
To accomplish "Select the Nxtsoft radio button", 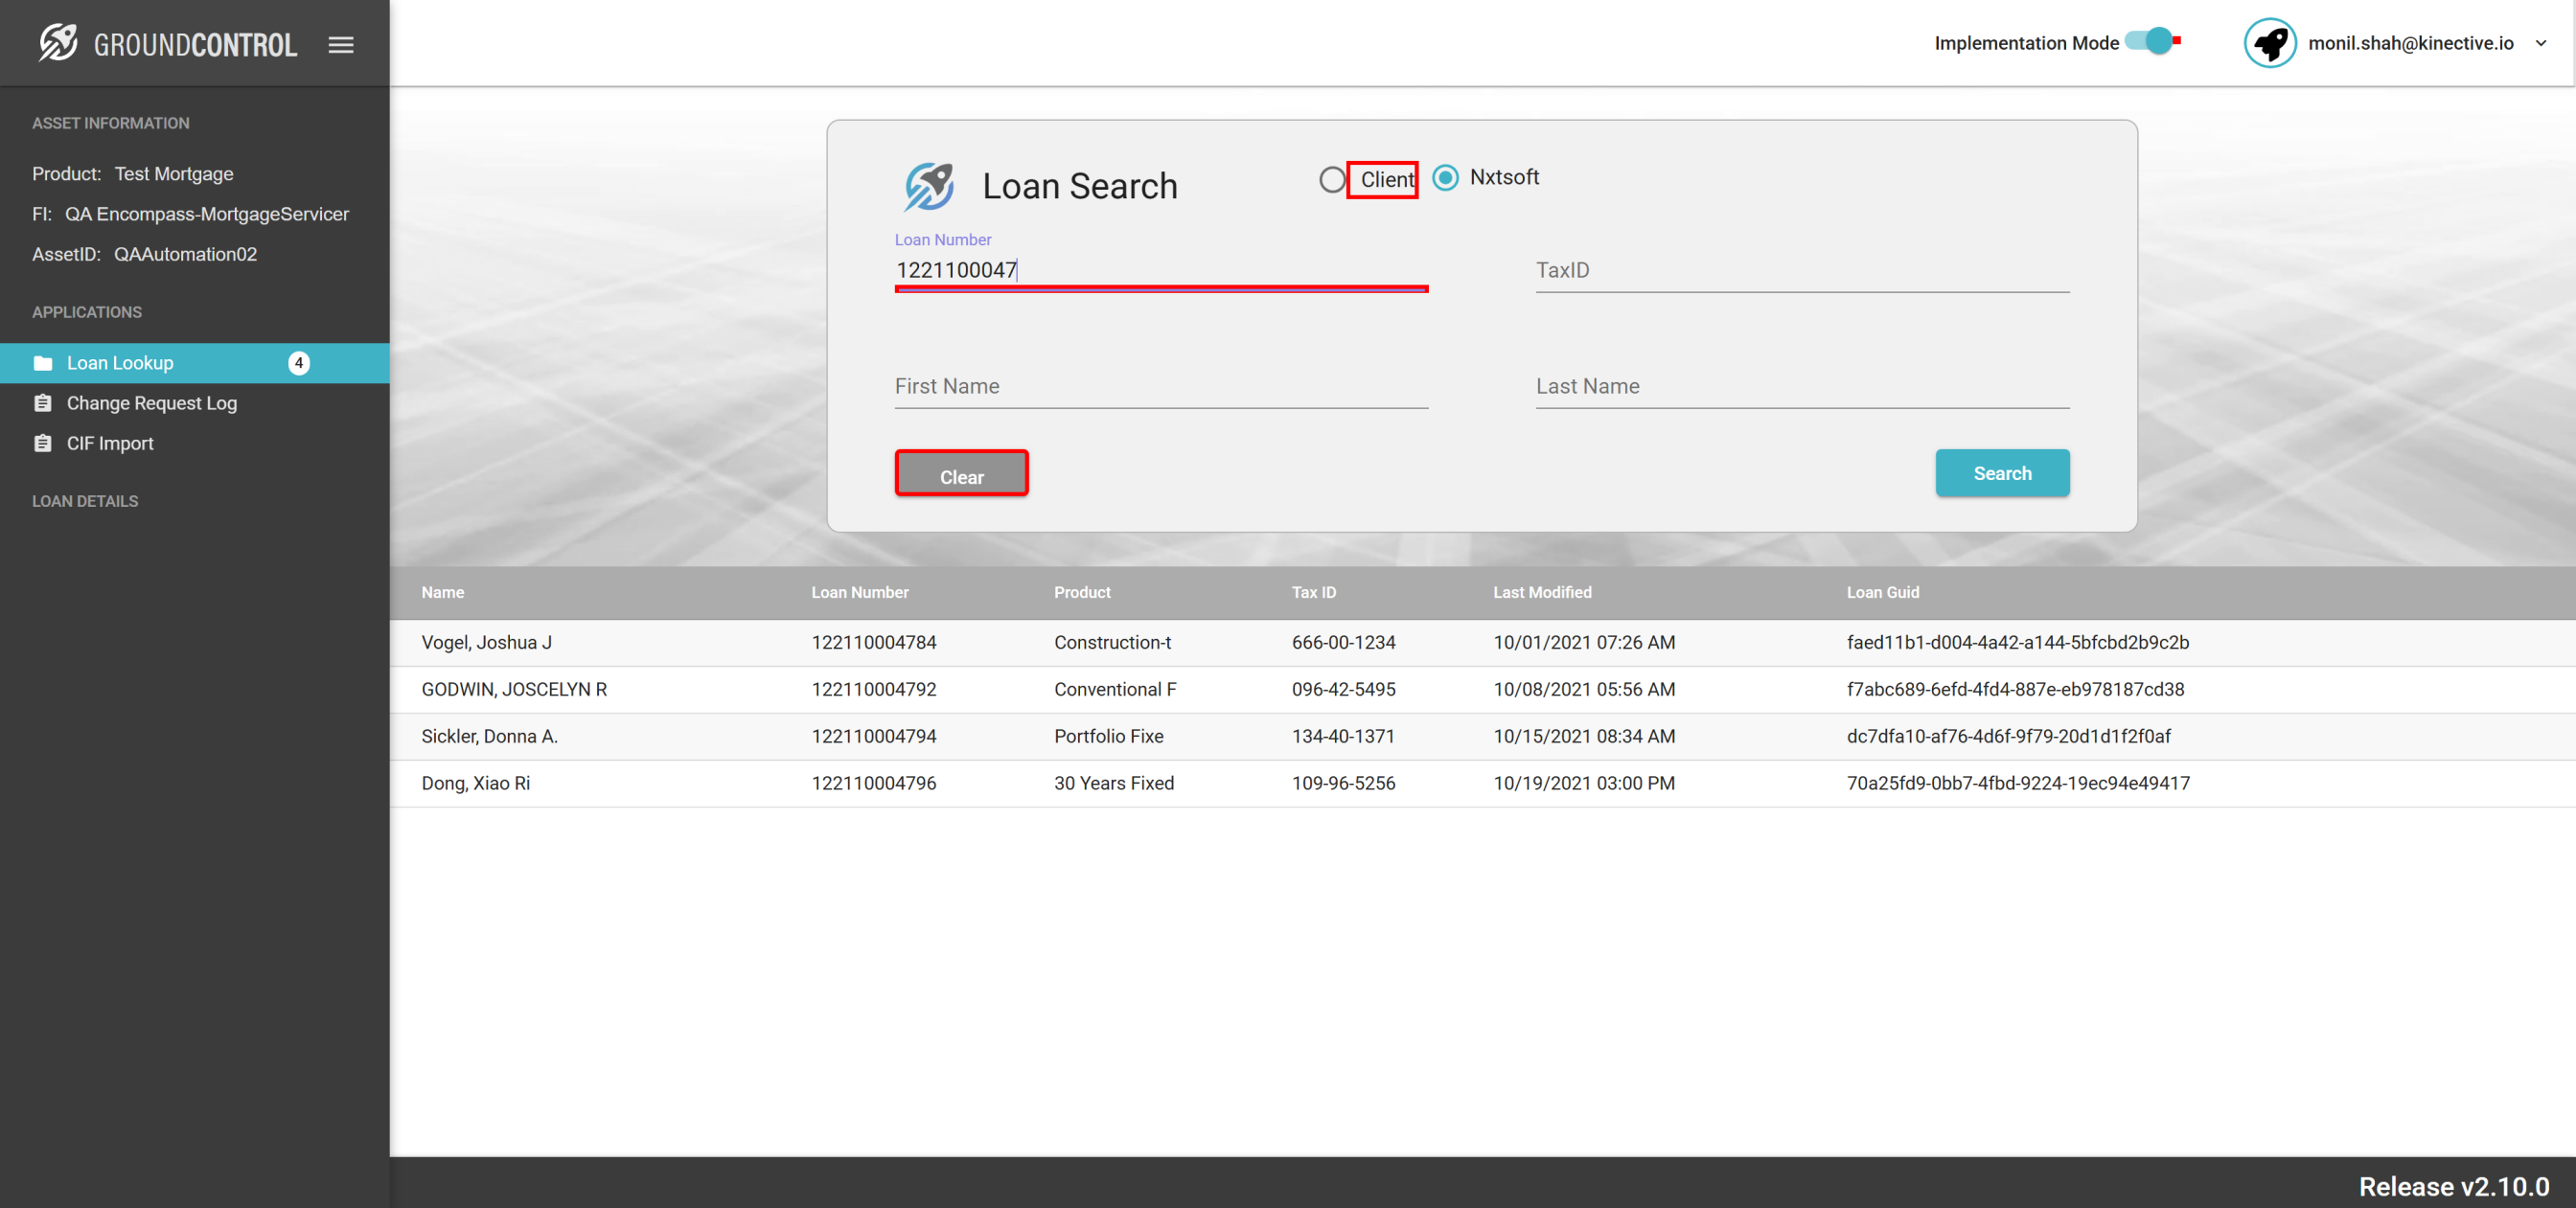I will point(1445,178).
